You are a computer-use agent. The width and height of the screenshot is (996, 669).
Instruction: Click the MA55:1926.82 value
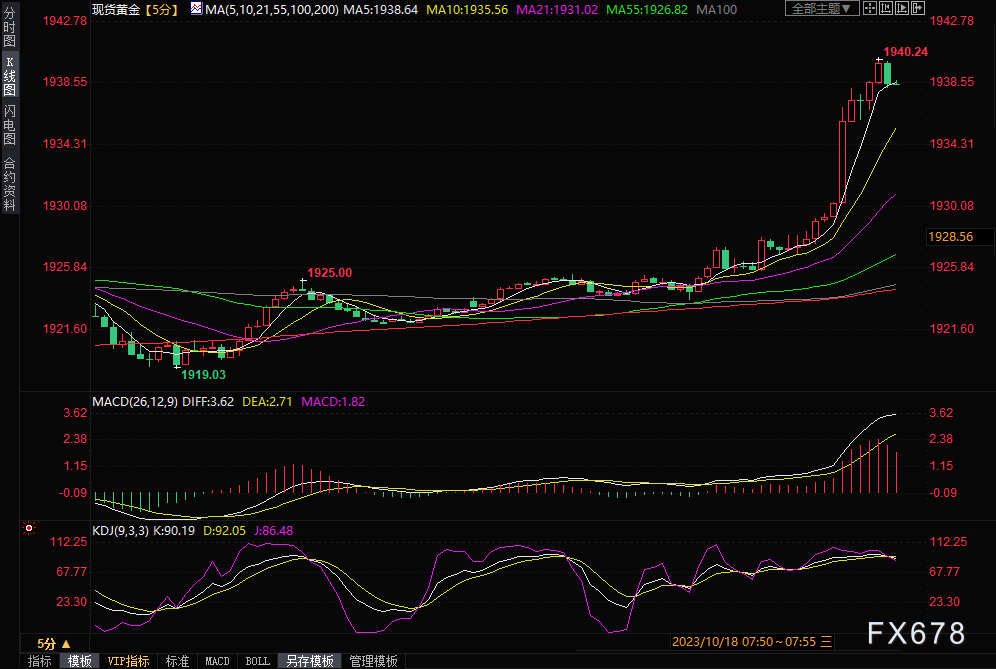(x=647, y=10)
